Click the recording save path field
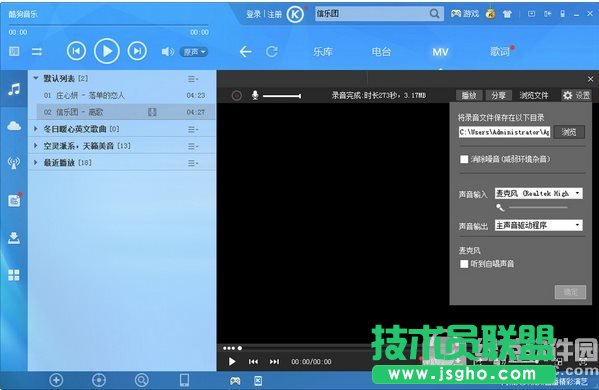This screenshot has width=599, height=390. click(x=504, y=132)
